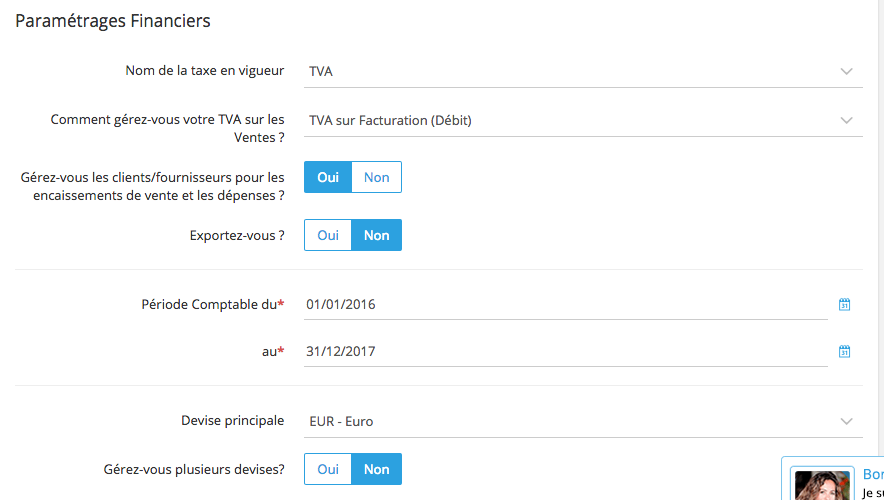Enable multiple currencies with Oui
Screen dimensions: 884x500
point(328,469)
